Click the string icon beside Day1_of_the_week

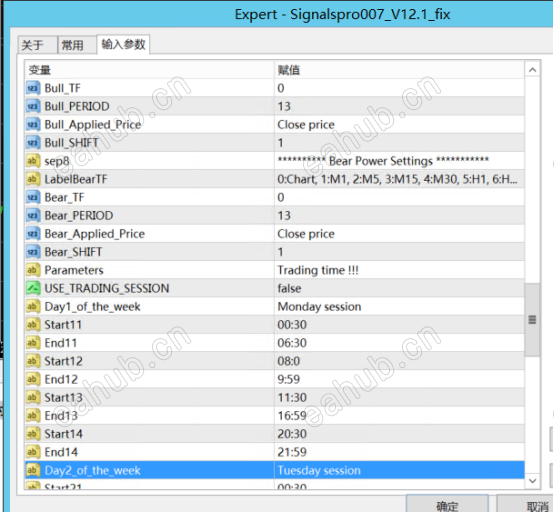(x=33, y=306)
